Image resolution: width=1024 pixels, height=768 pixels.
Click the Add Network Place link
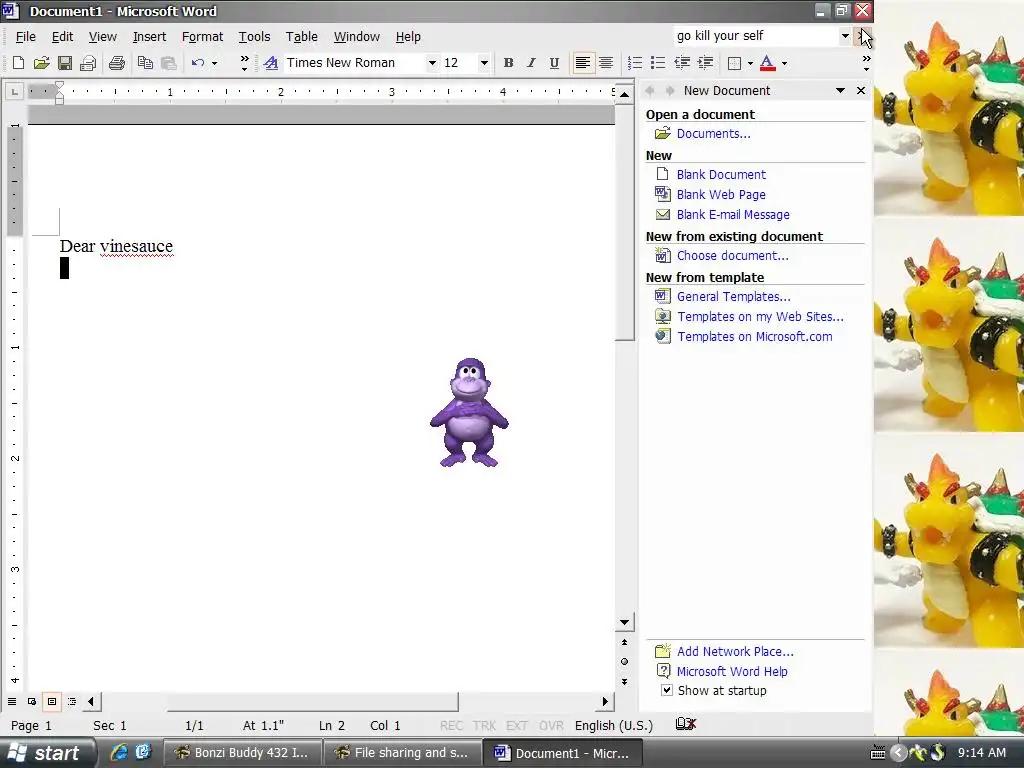click(735, 651)
